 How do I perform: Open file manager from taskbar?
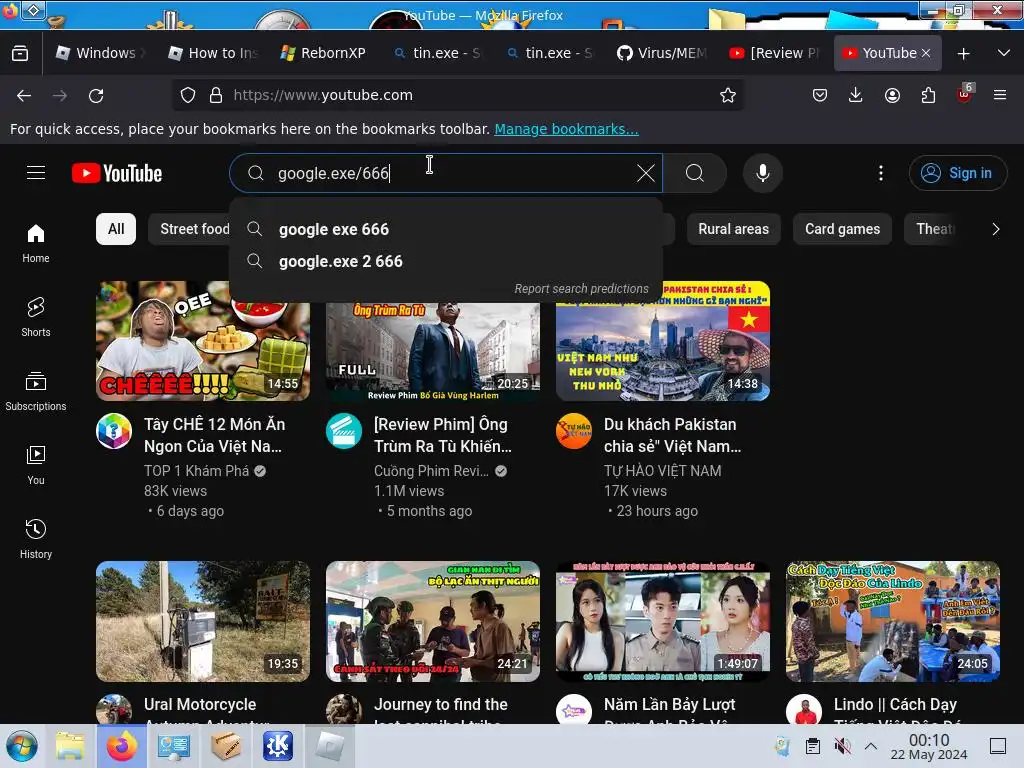(x=70, y=746)
